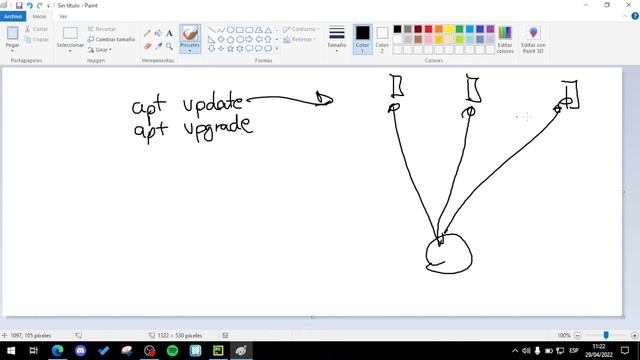
Task: Switch to the Ver tab
Action: click(x=63, y=16)
